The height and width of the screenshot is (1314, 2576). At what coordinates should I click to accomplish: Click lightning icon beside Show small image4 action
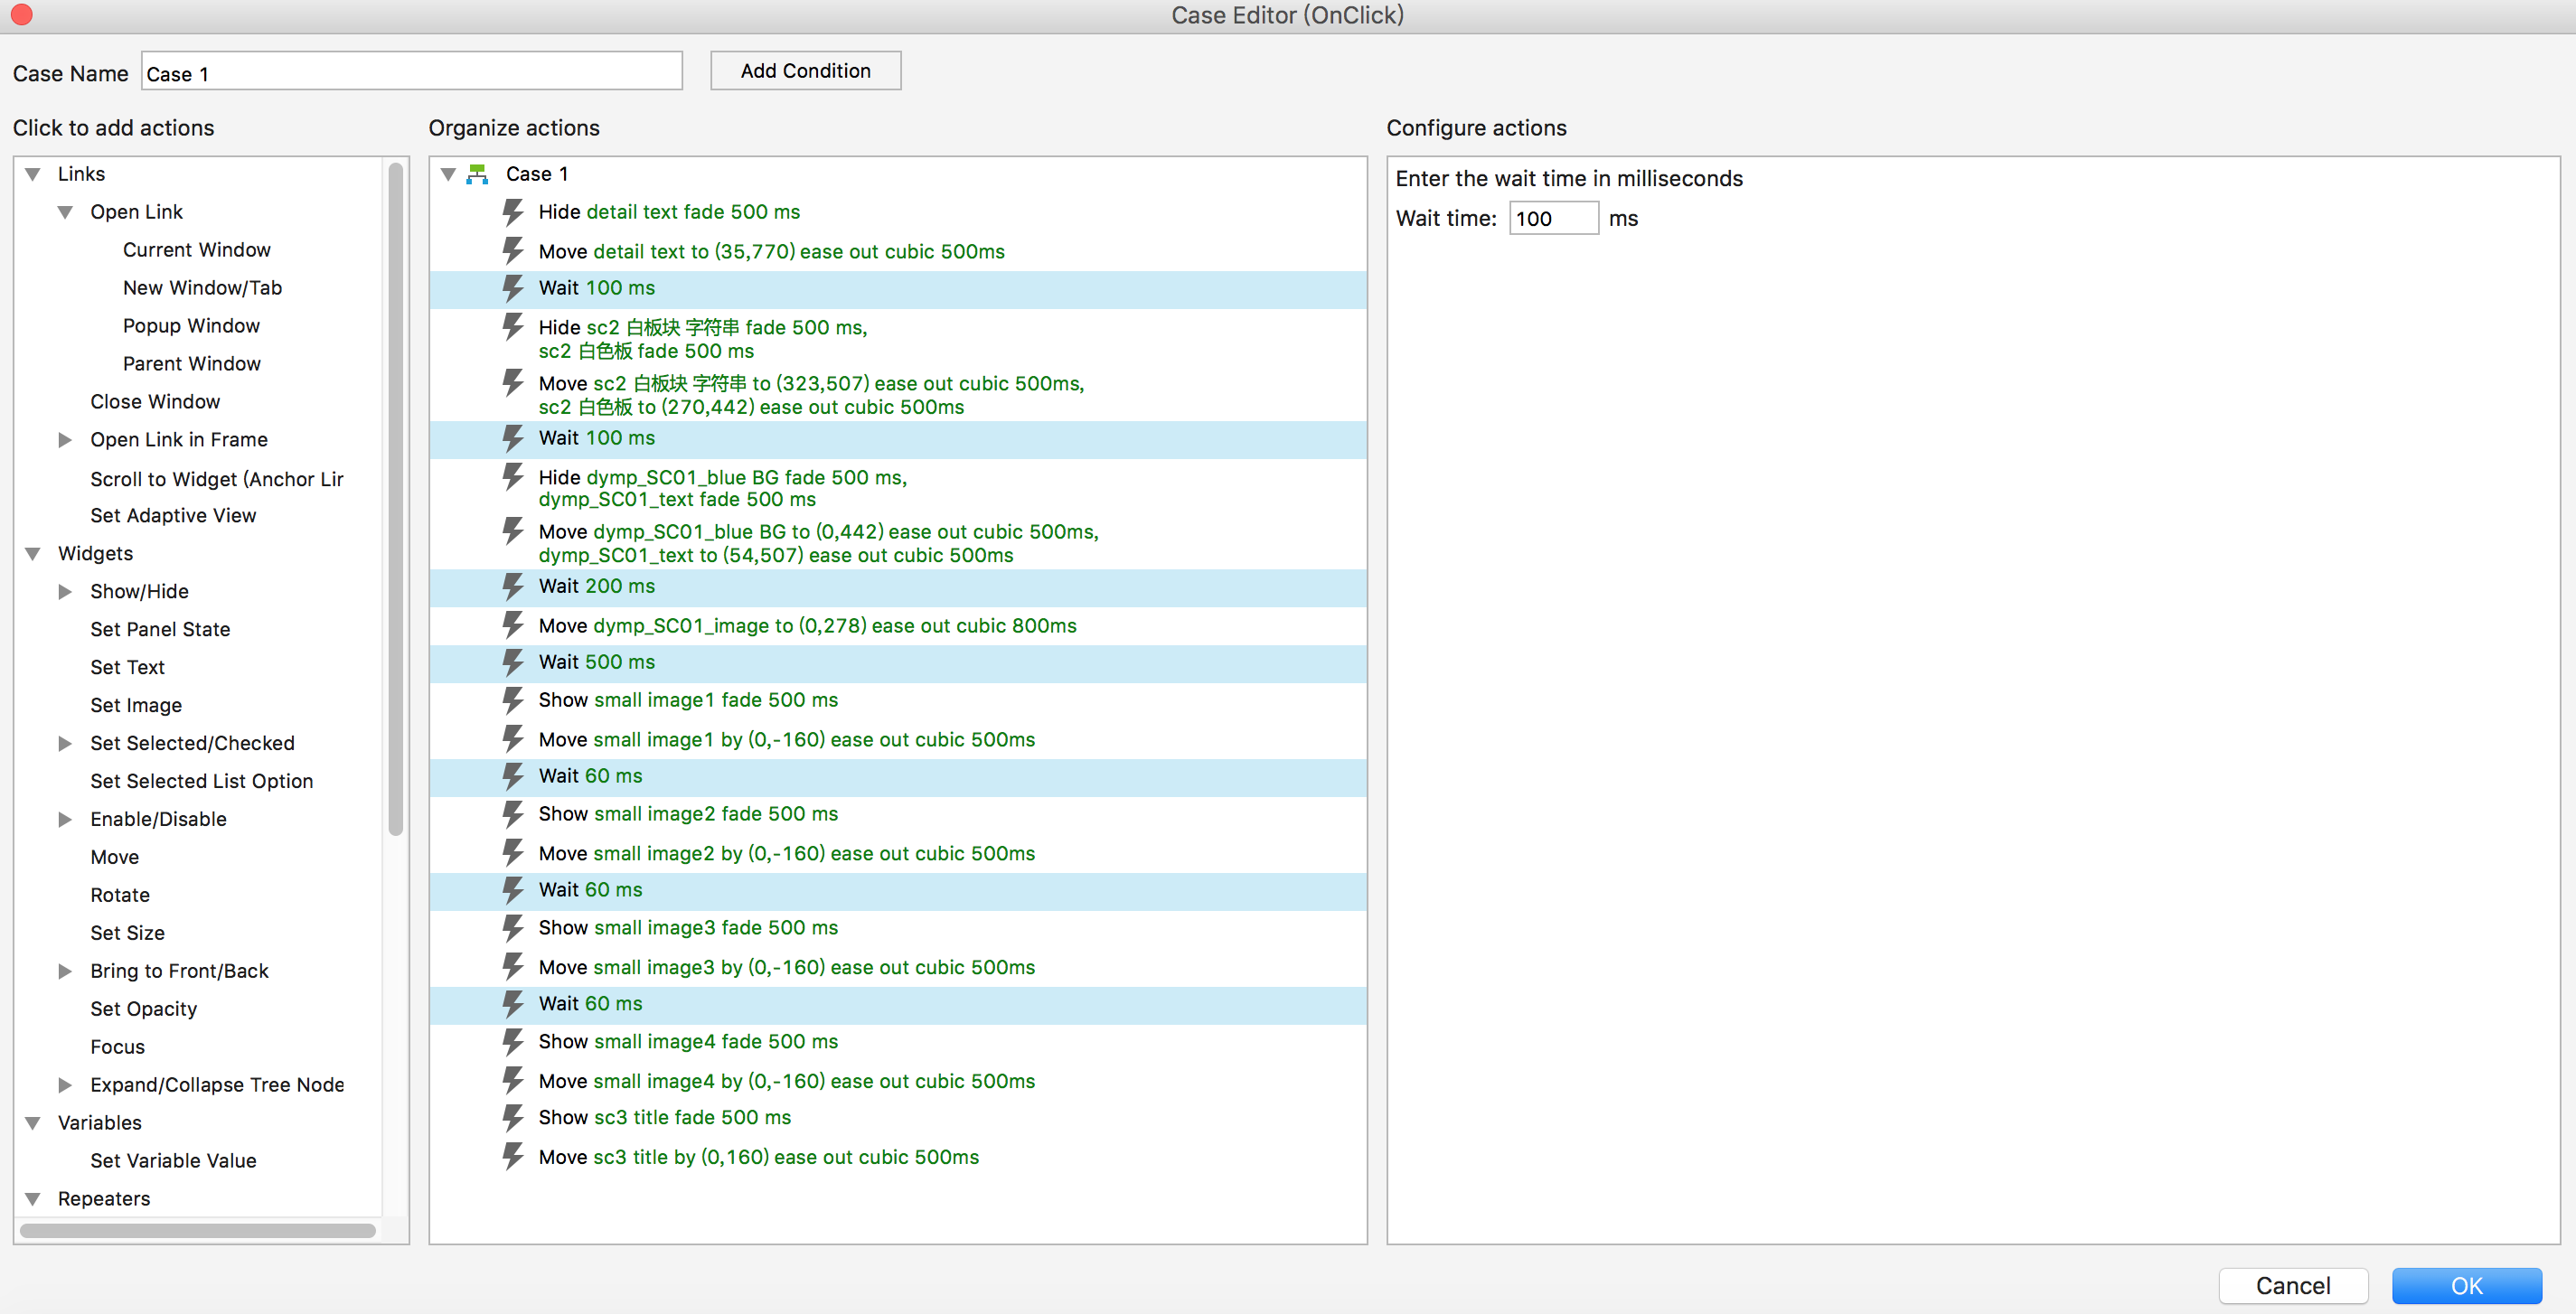click(x=513, y=1042)
